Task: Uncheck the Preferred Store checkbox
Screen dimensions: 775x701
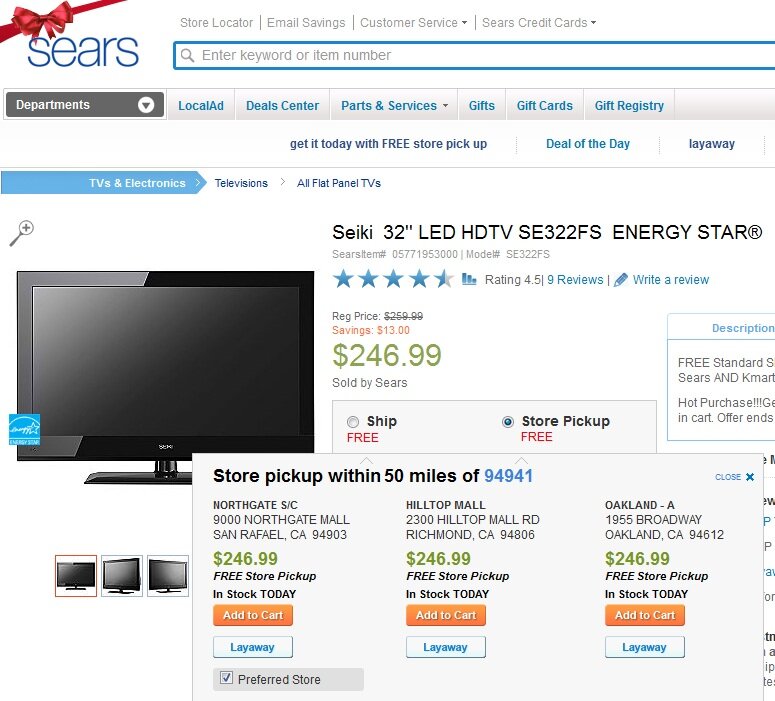Action: [x=226, y=678]
